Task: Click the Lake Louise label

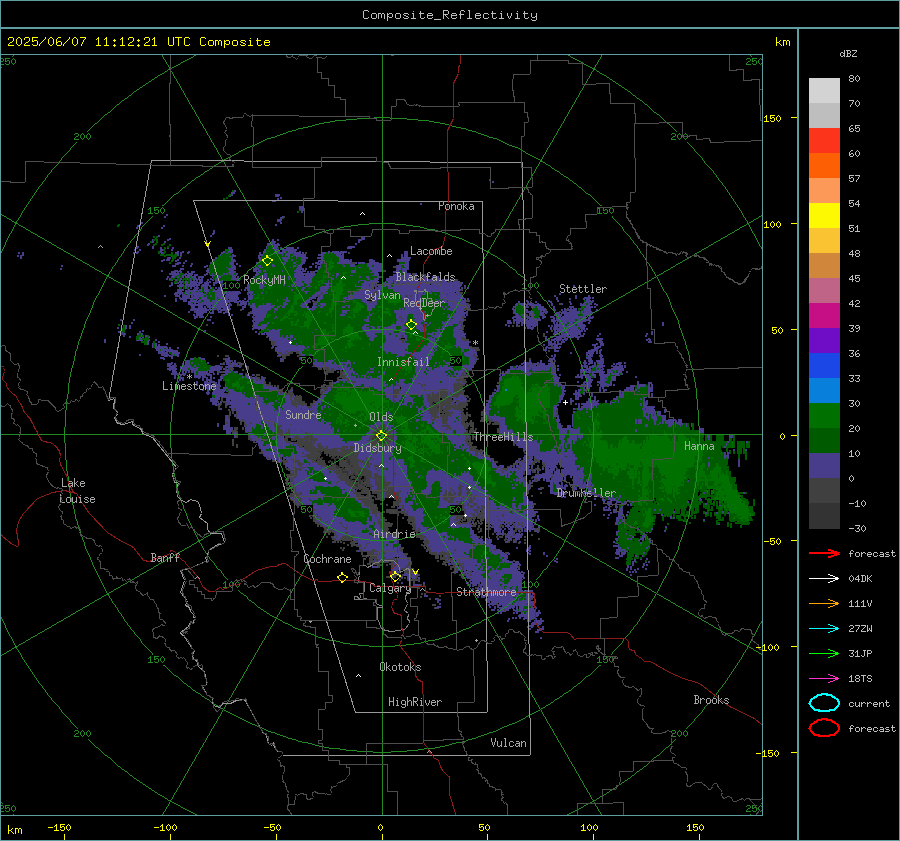Action: tap(77, 491)
